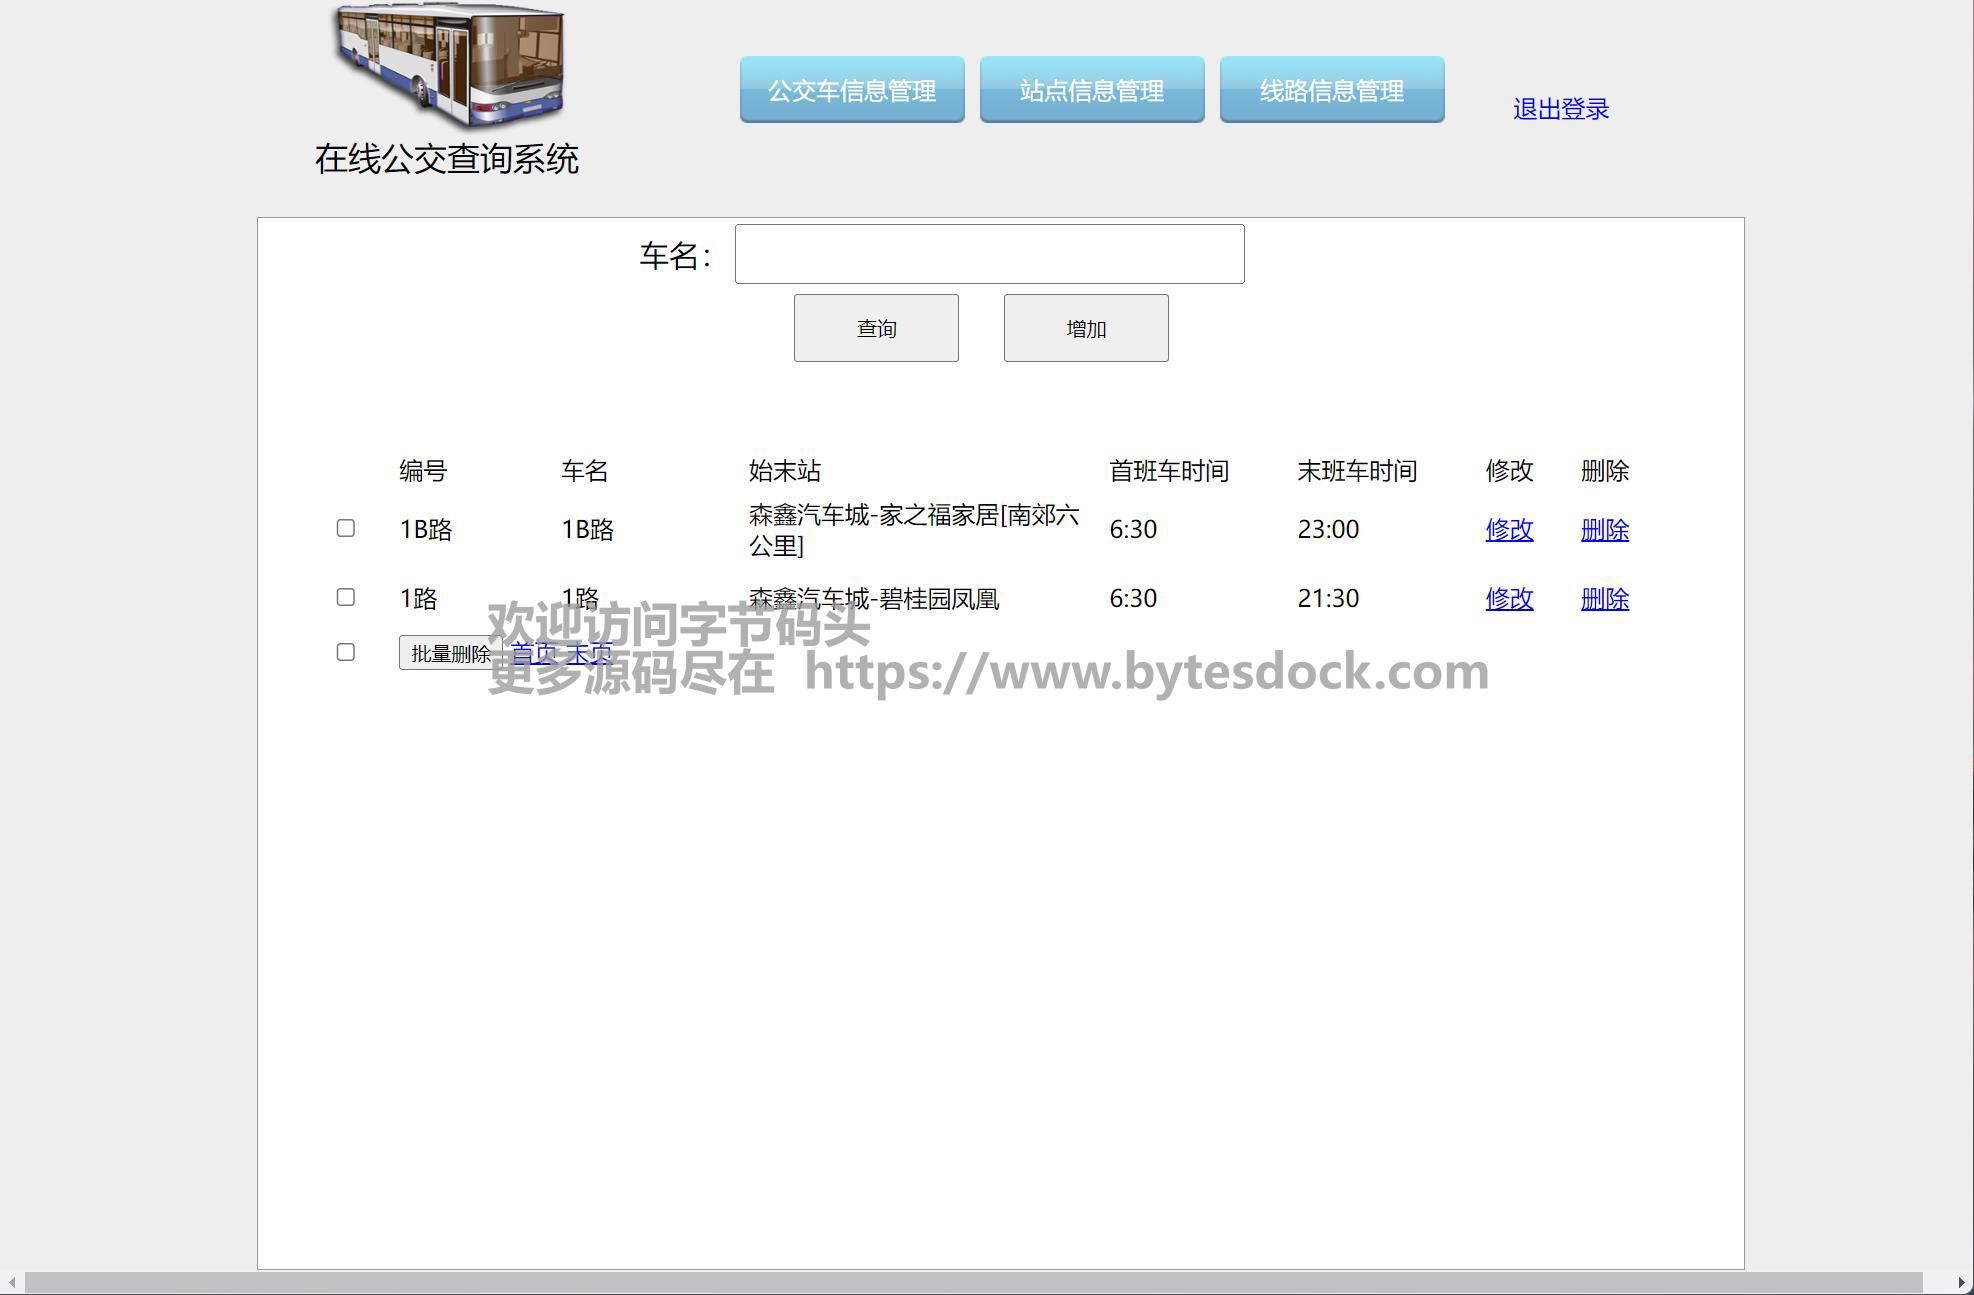The height and width of the screenshot is (1295, 1974).
Task: Open 公交车信息管理 menu tab
Action: tap(852, 90)
